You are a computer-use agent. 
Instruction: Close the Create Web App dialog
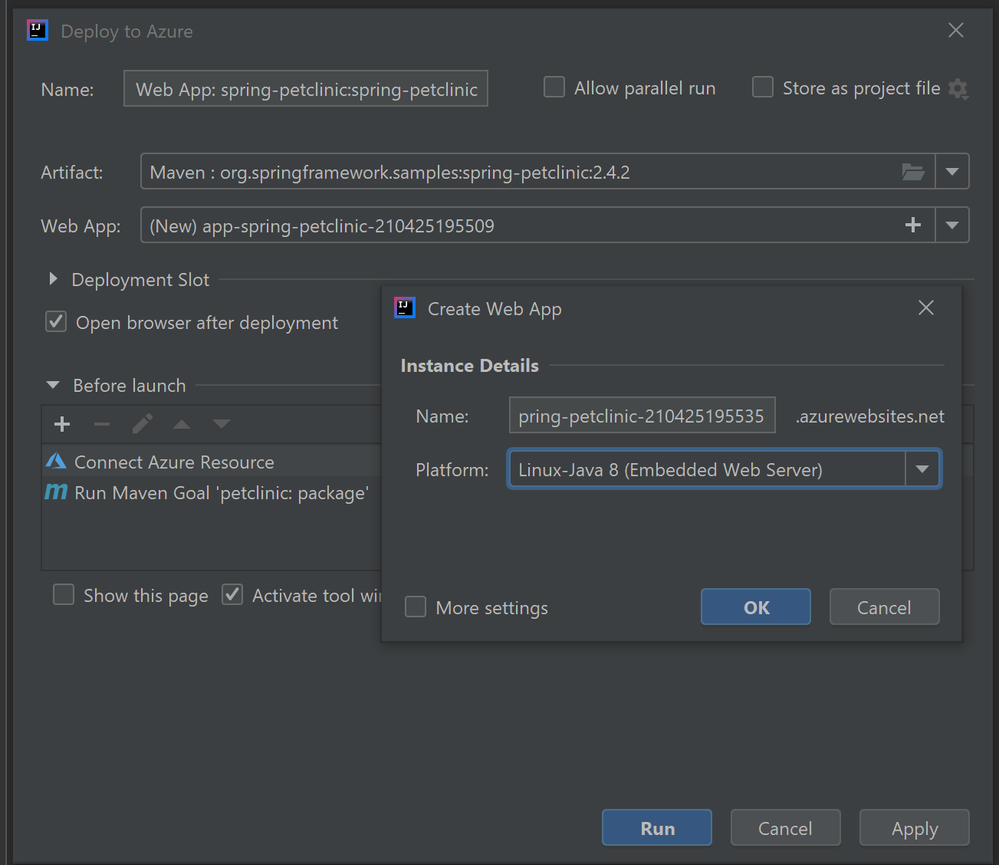(x=926, y=308)
